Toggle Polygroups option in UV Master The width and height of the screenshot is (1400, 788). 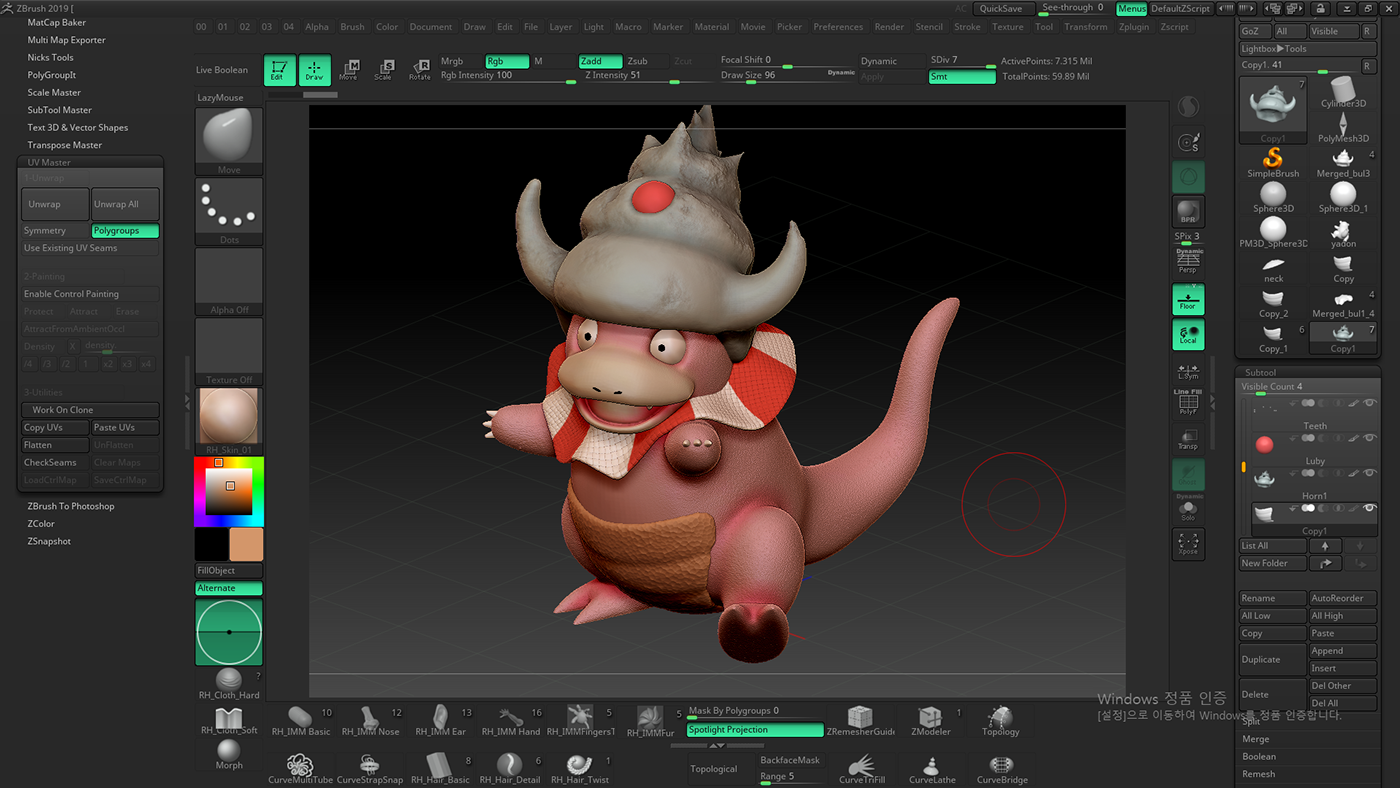tap(125, 230)
